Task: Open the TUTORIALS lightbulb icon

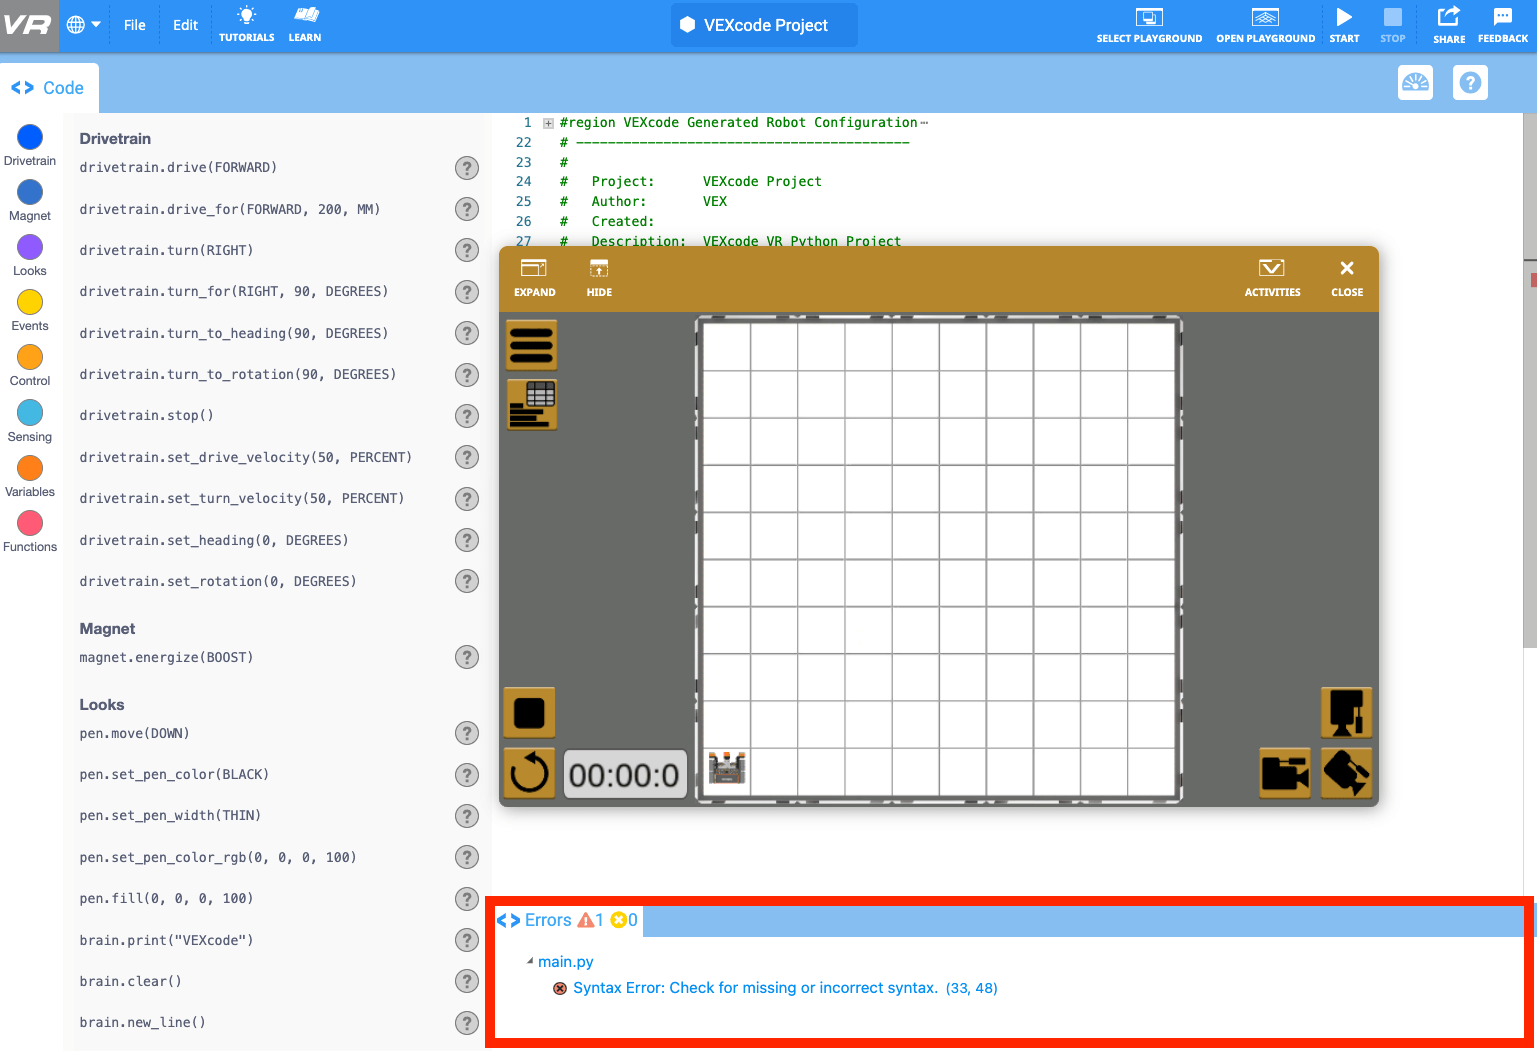Action: (x=246, y=17)
